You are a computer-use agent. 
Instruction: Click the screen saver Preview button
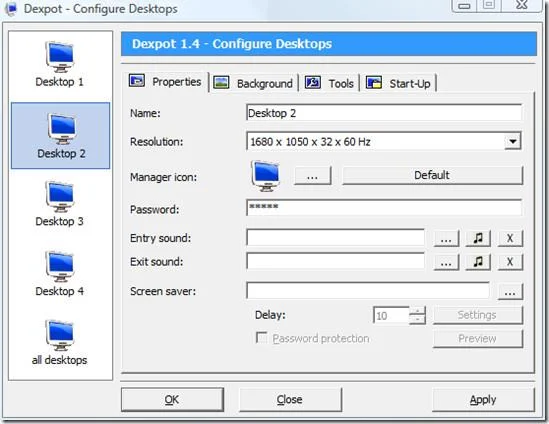click(x=478, y=339)
